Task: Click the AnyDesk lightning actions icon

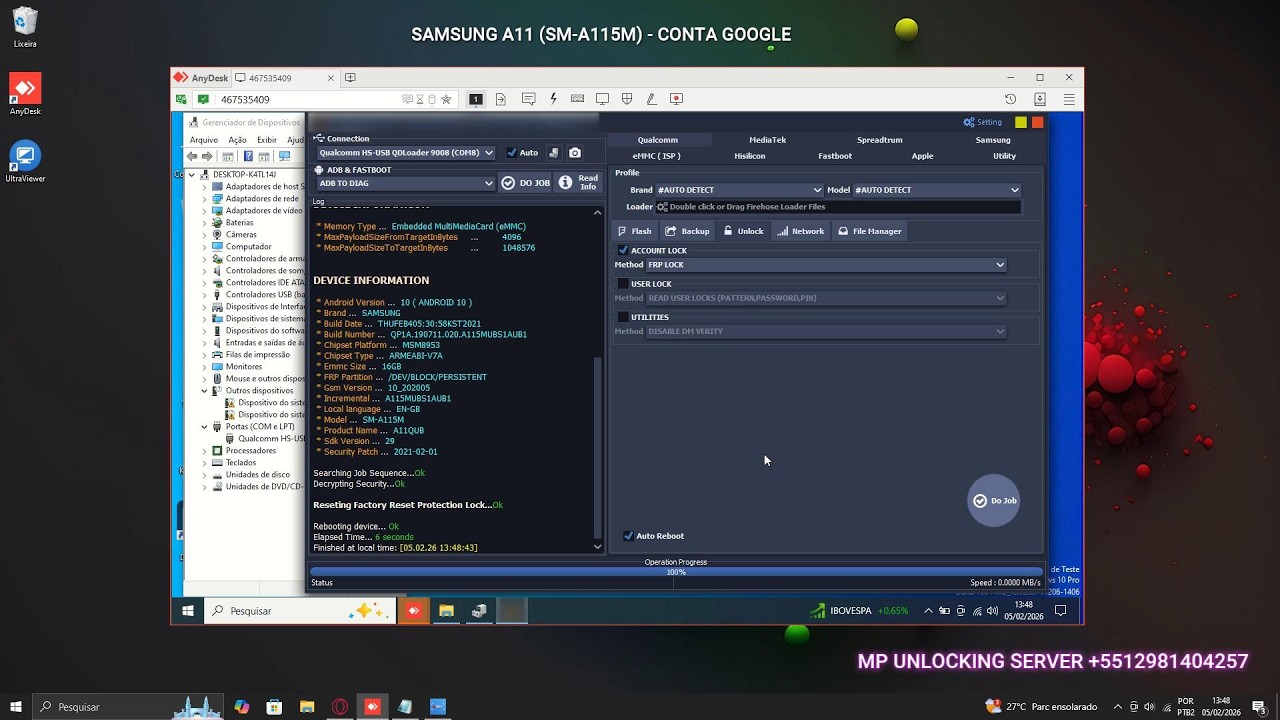Action: (x=553, y=99)
